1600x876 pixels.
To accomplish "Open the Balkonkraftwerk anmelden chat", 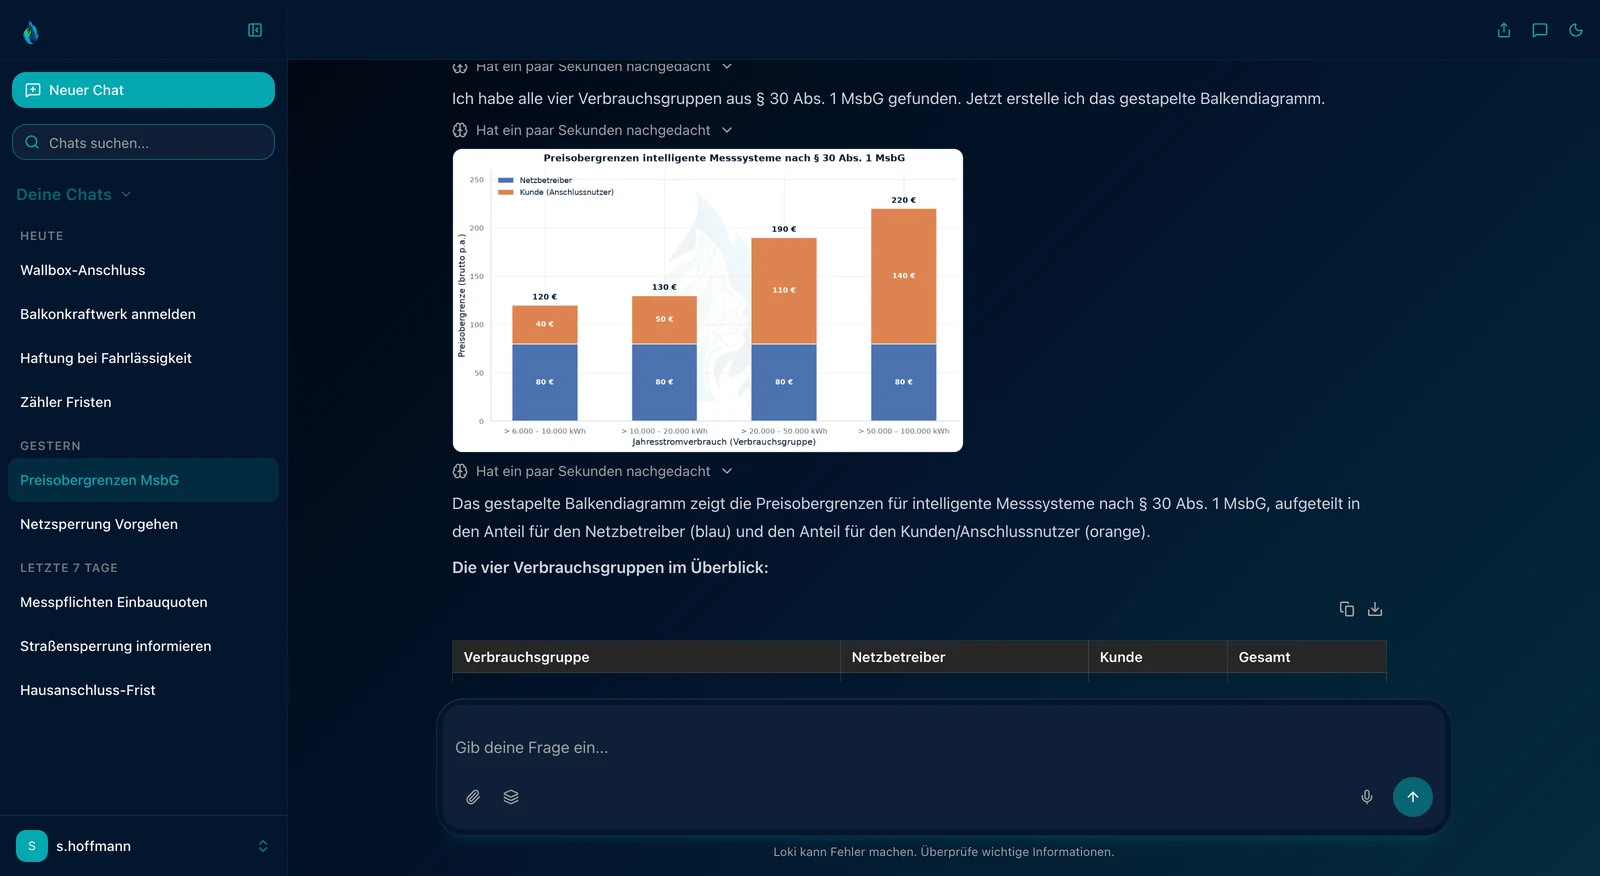I will 143,314.
